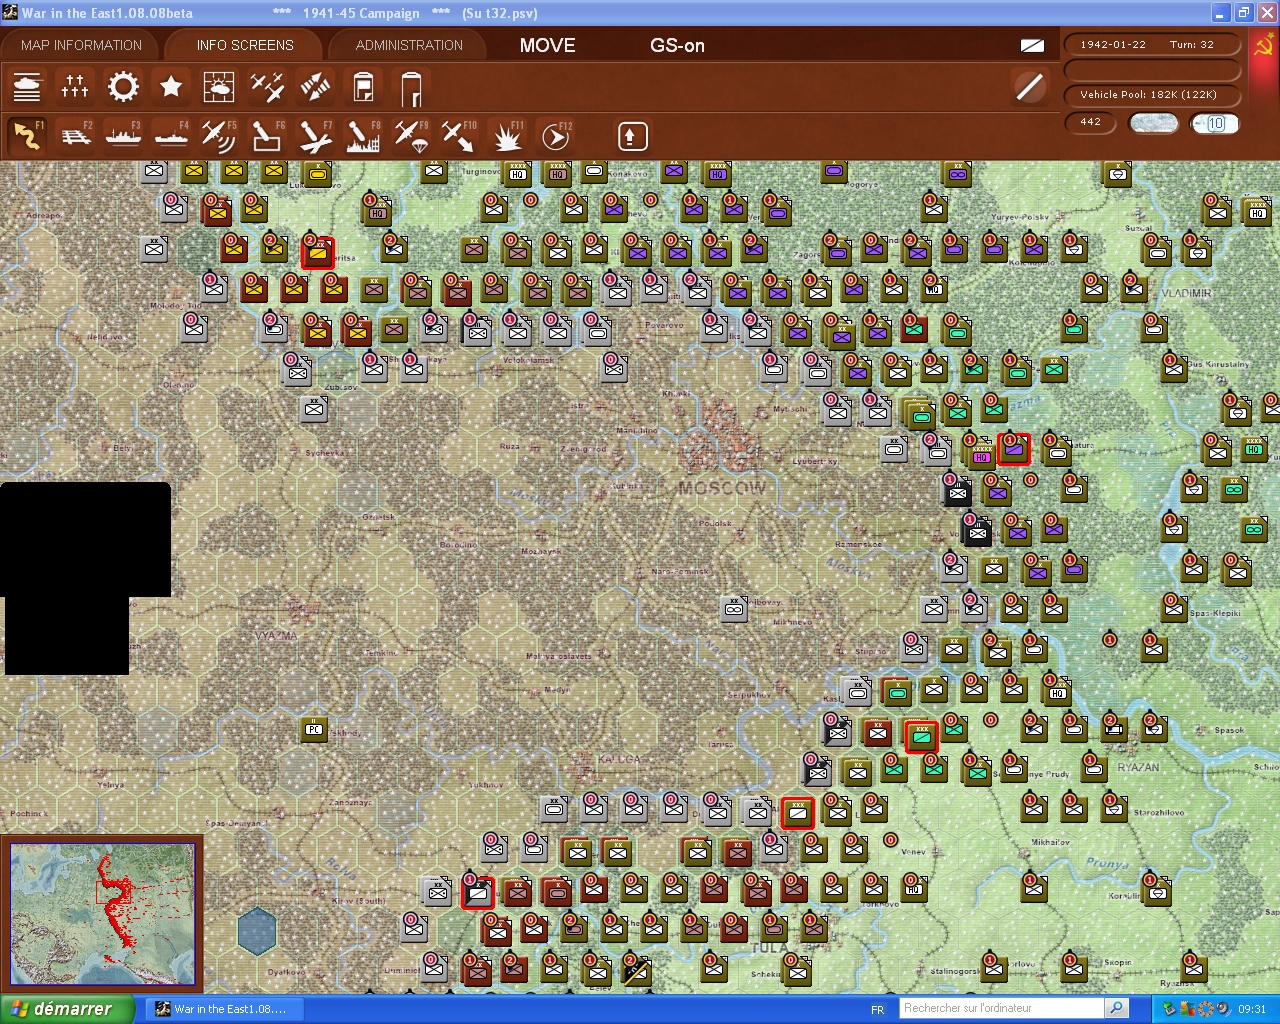Click the opposing arrows toolbar icon
This screenshot has width=1280, height=1024.
click(315, 87)
